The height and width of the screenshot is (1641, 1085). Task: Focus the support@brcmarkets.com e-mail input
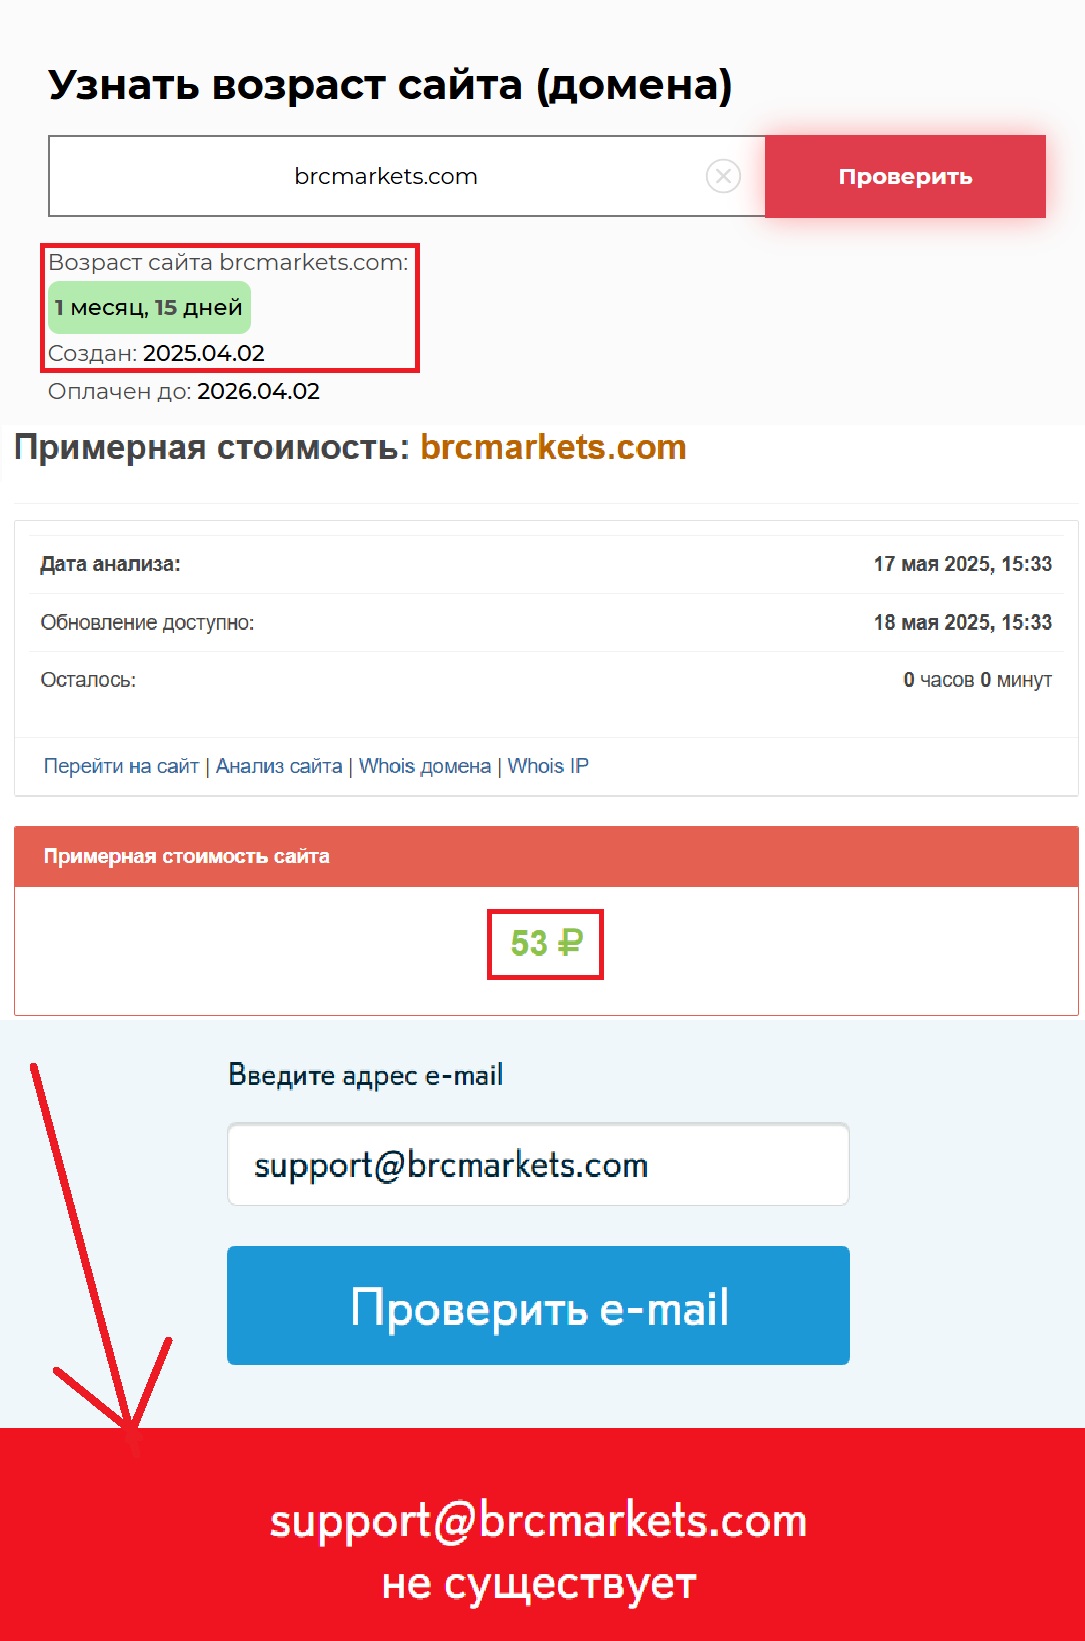click(538, 1165)
